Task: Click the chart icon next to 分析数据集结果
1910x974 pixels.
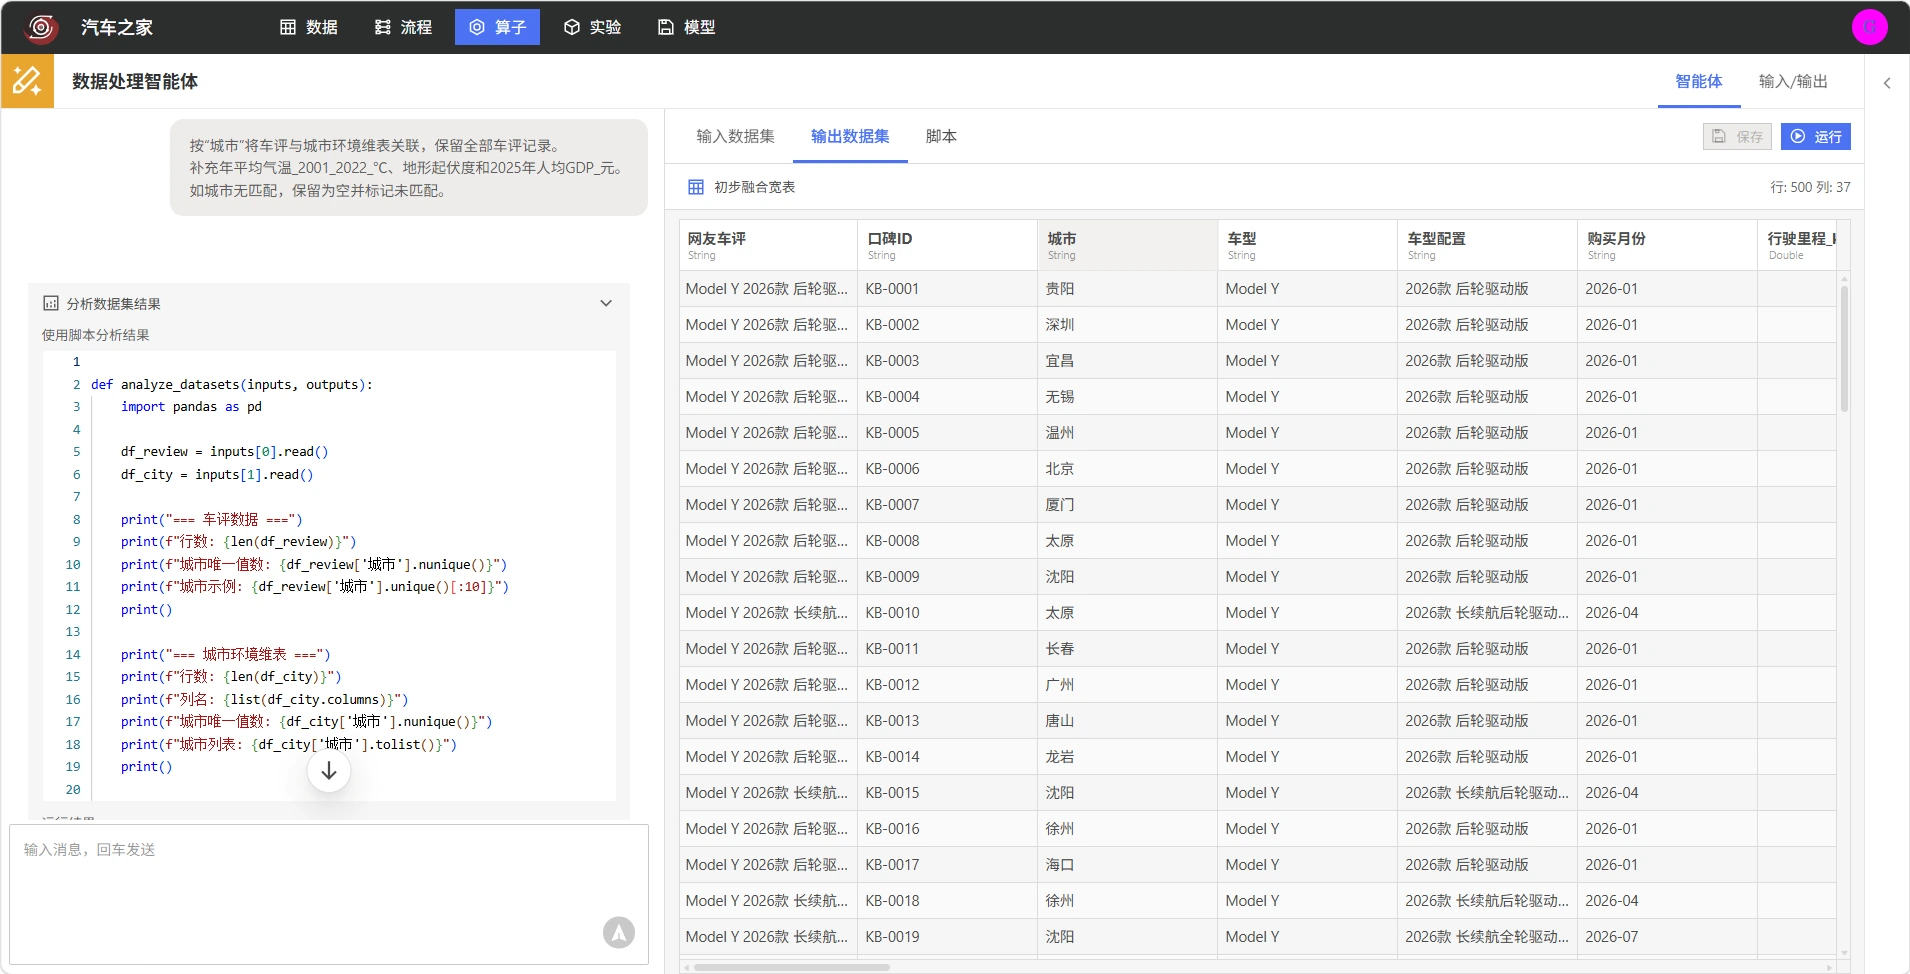Action: pyautogui.click(x=51, y=303)
